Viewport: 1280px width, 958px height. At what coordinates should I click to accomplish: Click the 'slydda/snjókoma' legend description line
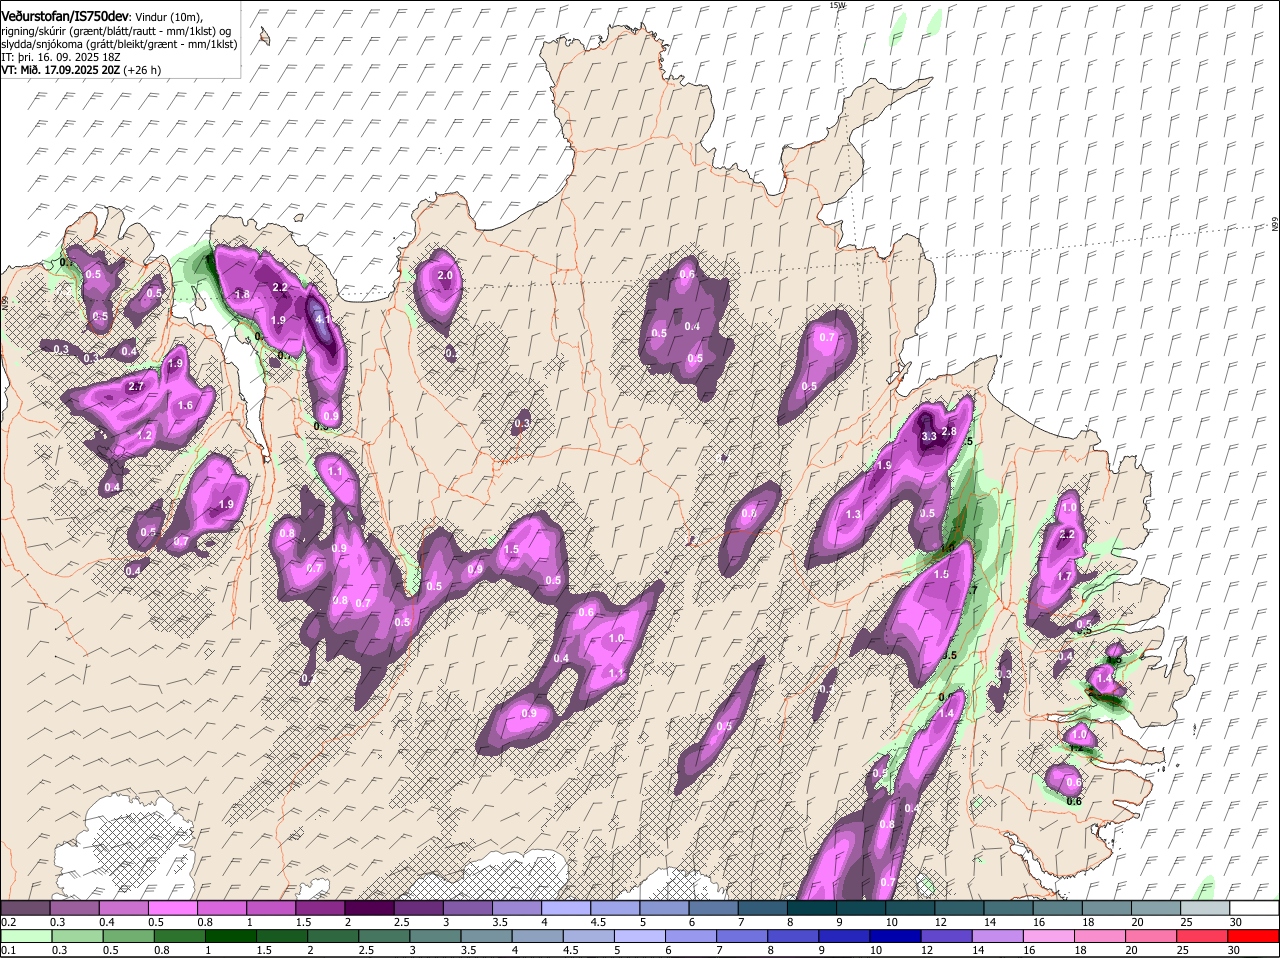pyautogui.click(x=119, y=44)
